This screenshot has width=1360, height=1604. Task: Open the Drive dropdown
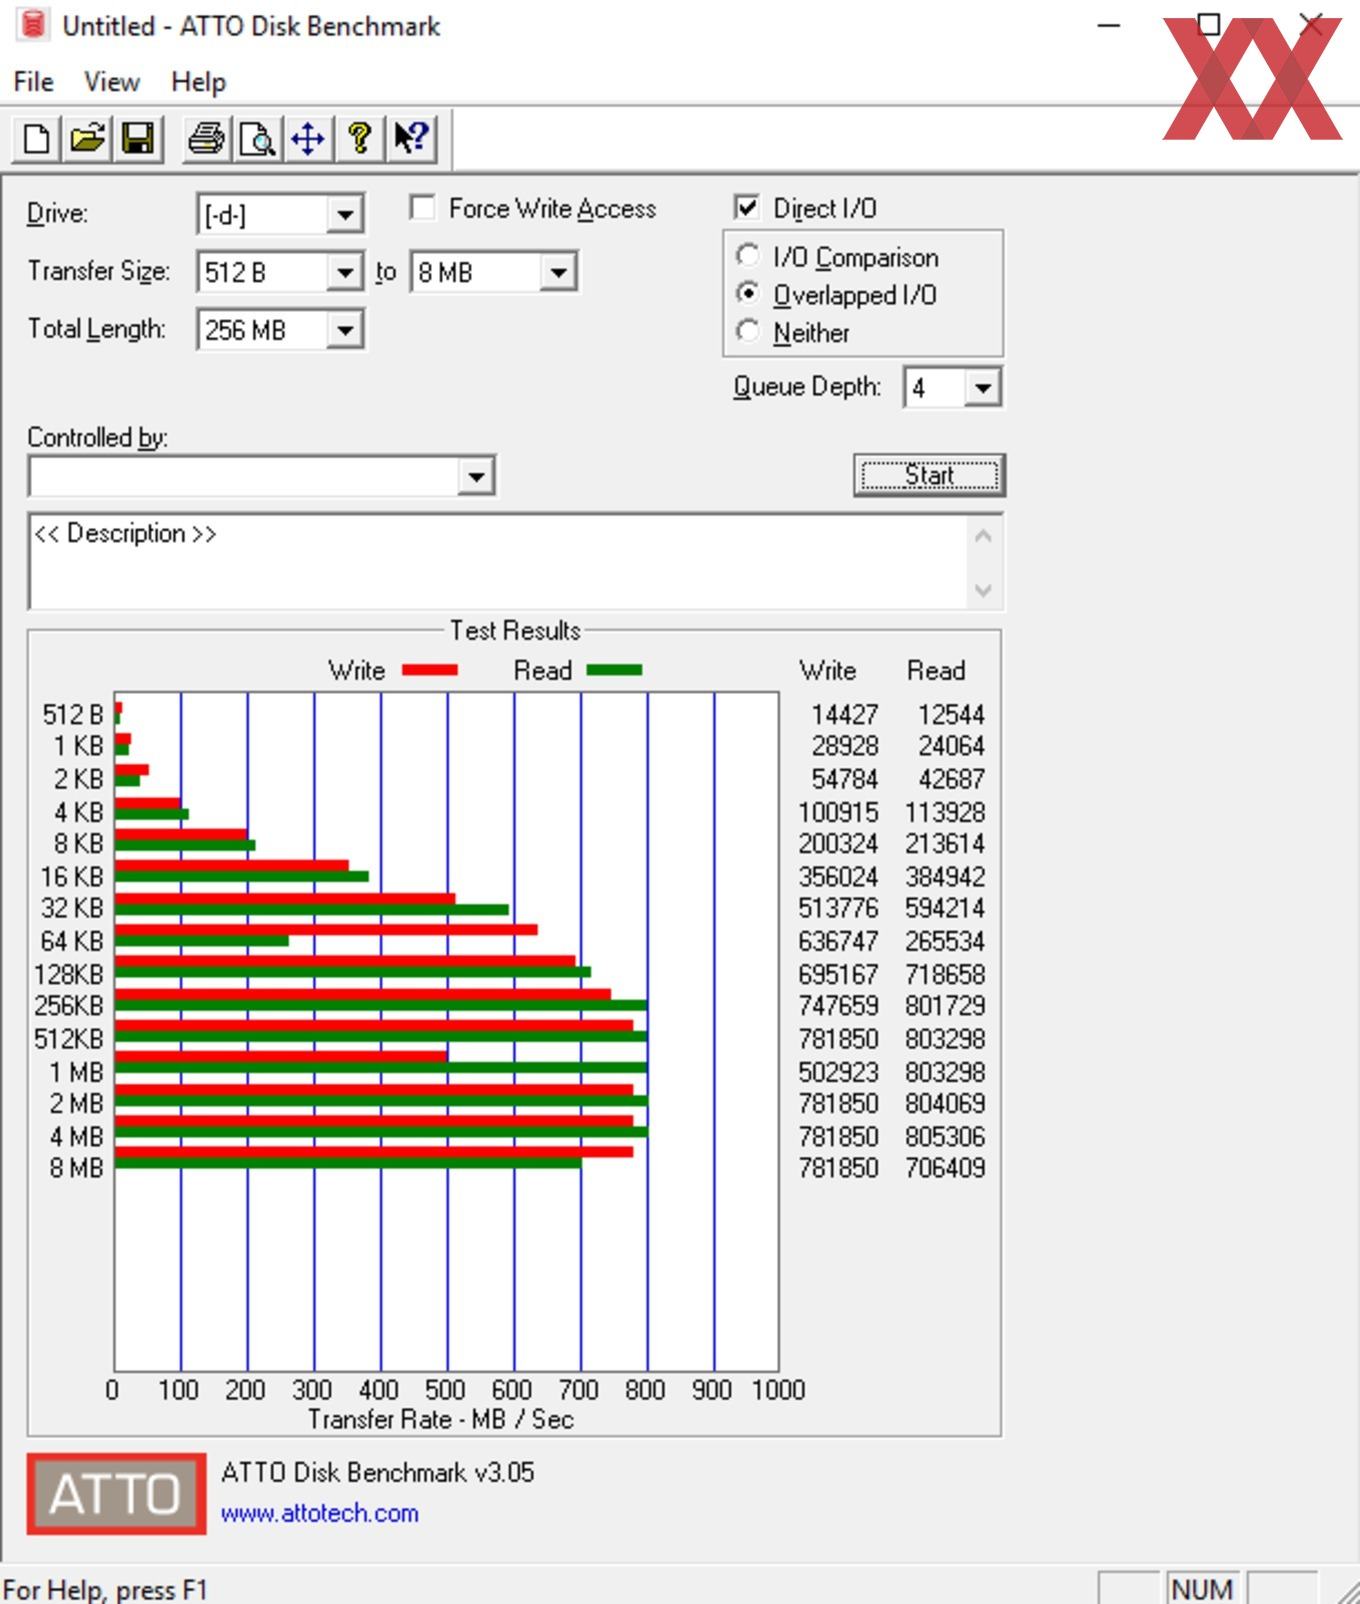pos(344,214)
